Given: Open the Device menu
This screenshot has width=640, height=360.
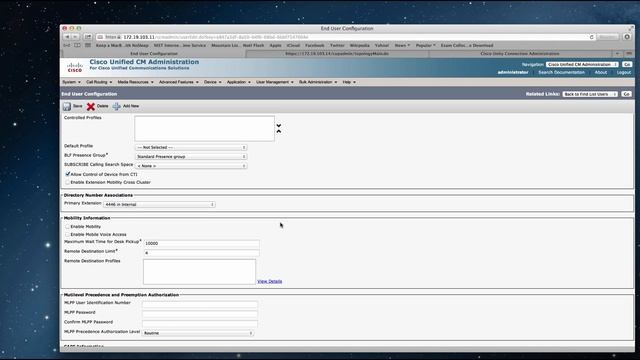Looking at the screenshot, I should 213,82.
